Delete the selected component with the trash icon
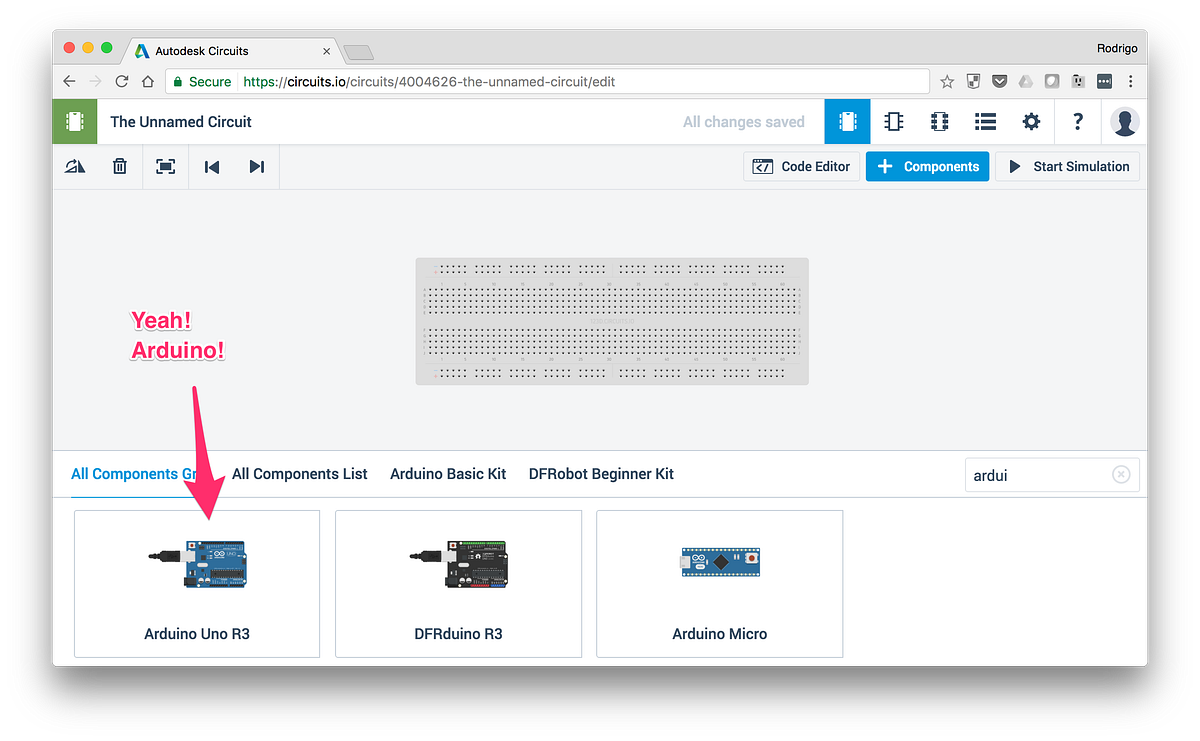This screenshot has width=1200, height=741. [x=119, y=166]
